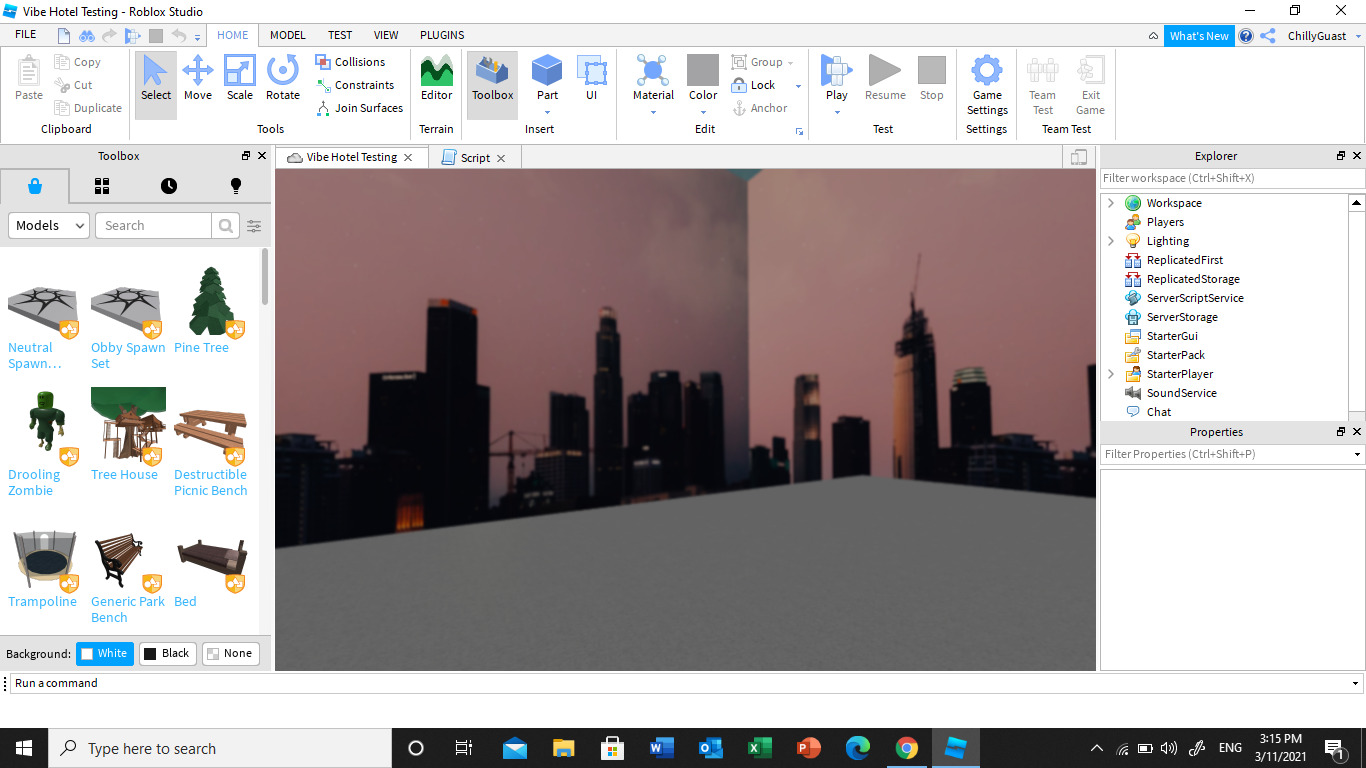Open Game Settings

tap(987, 85)
